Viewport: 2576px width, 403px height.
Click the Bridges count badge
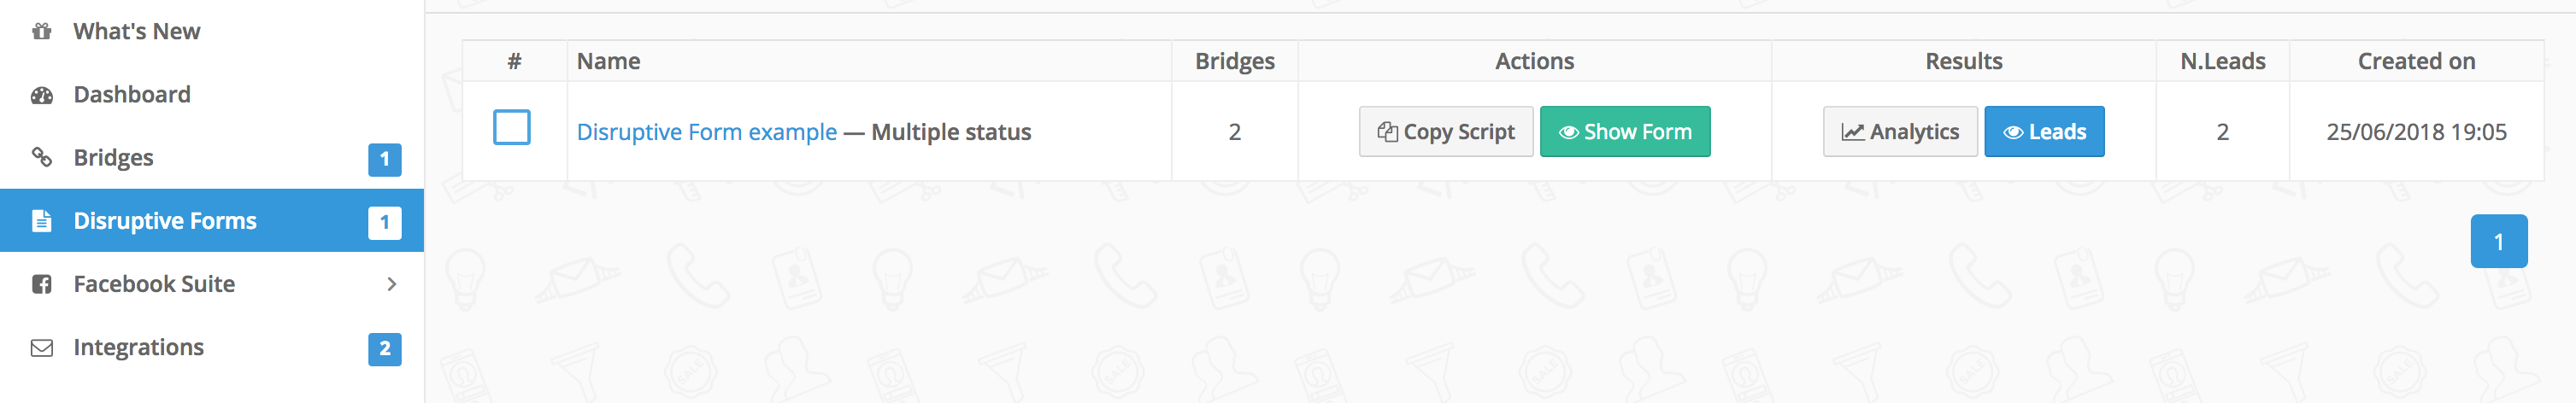(x=385, y=159)
